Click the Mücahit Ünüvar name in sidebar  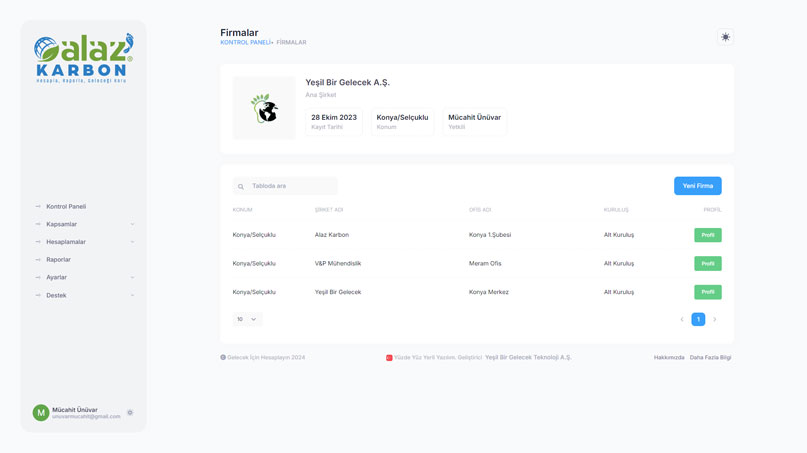pyautogui.click(x=75, y=410)
